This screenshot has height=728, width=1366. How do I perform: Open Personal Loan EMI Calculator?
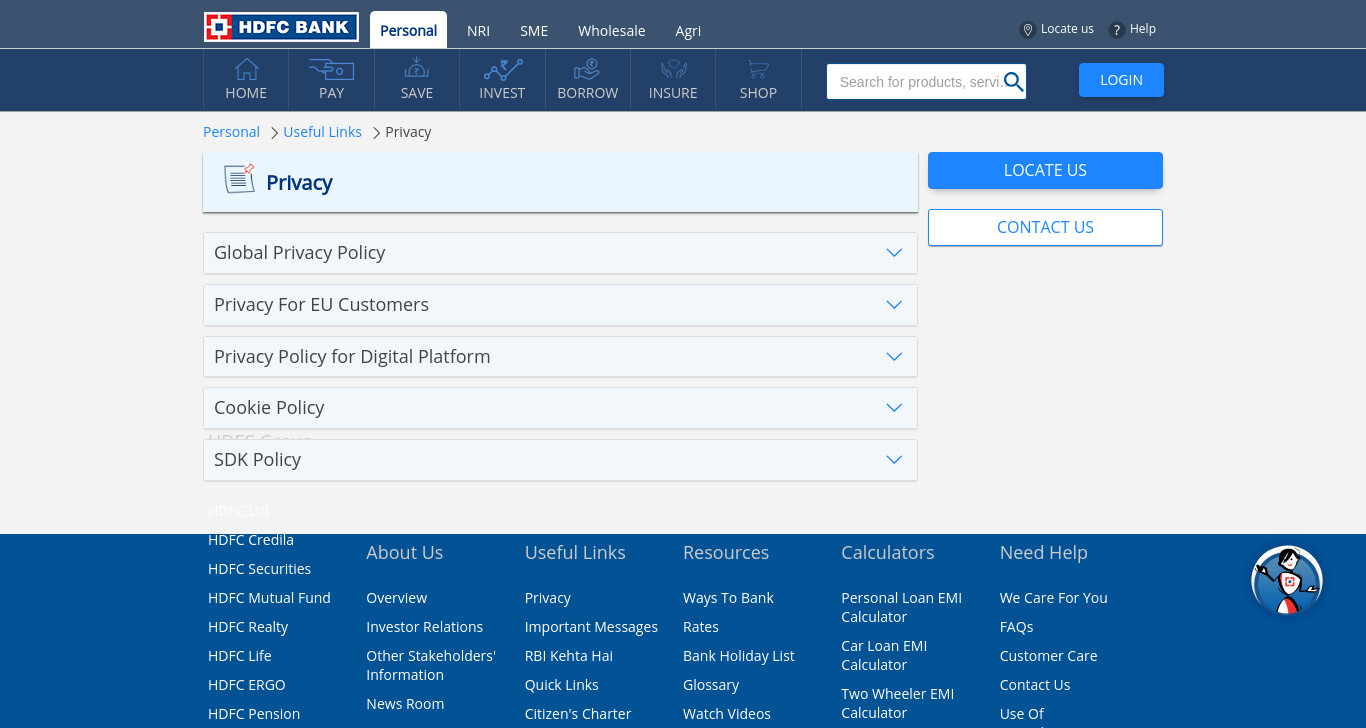pos(901,608)
